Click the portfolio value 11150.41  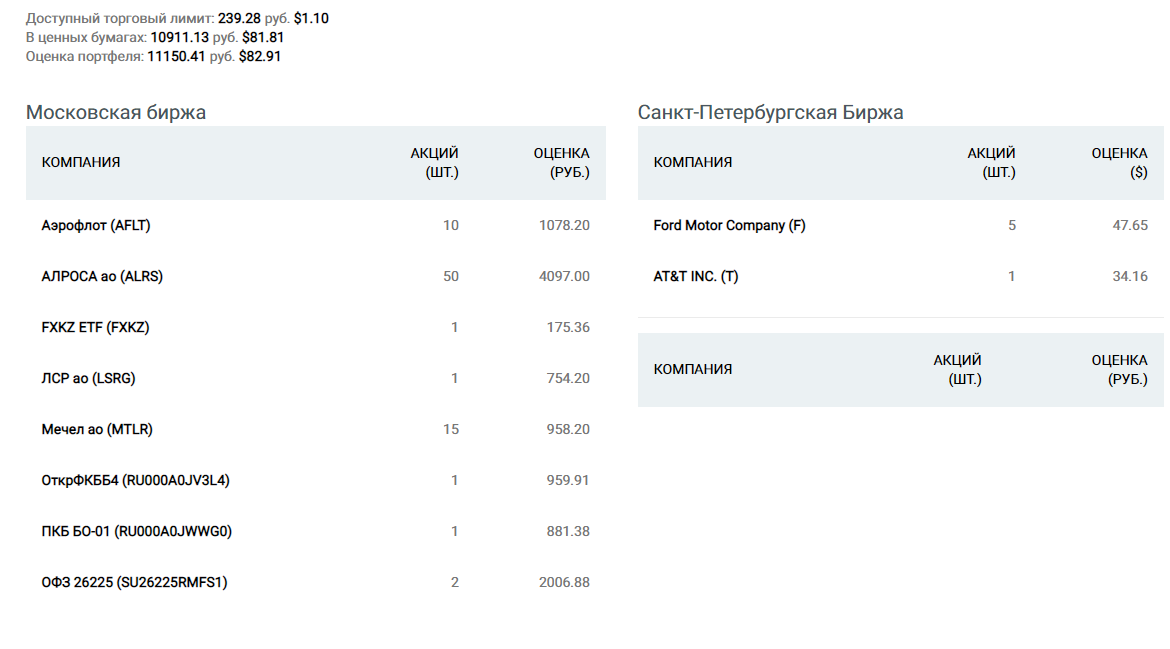coord(176,57)
